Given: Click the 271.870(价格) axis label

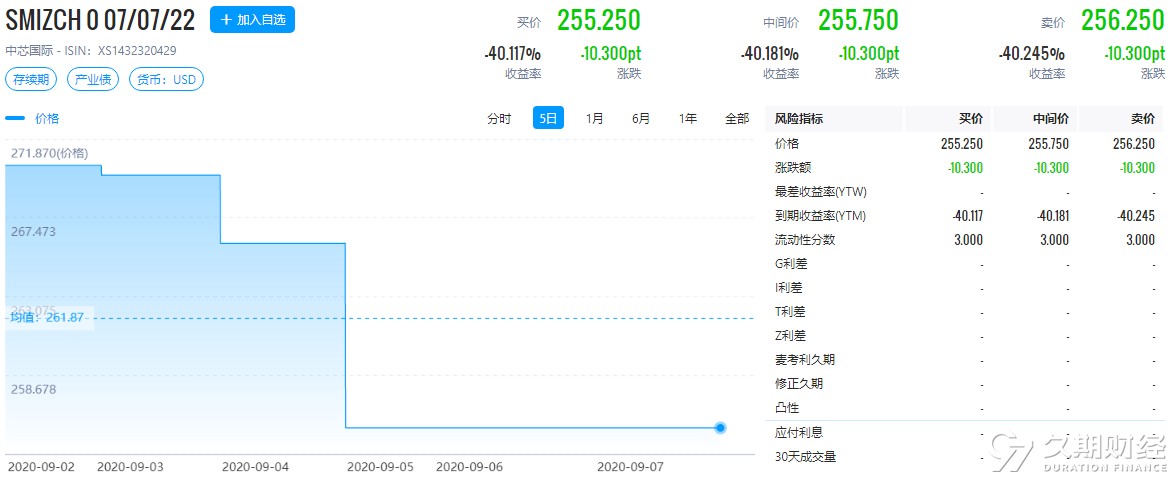Looking at the screenshot, I should (x=49, y=153).
